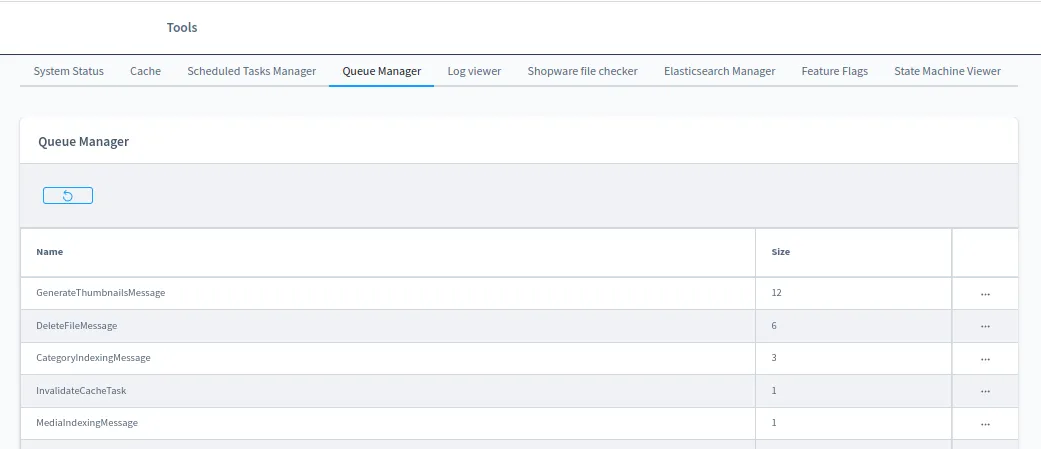Switch to Shopware file checker tab
The width and height of the screenshot is (1041, 449).
pyautogui.click(x=582, y=71)
